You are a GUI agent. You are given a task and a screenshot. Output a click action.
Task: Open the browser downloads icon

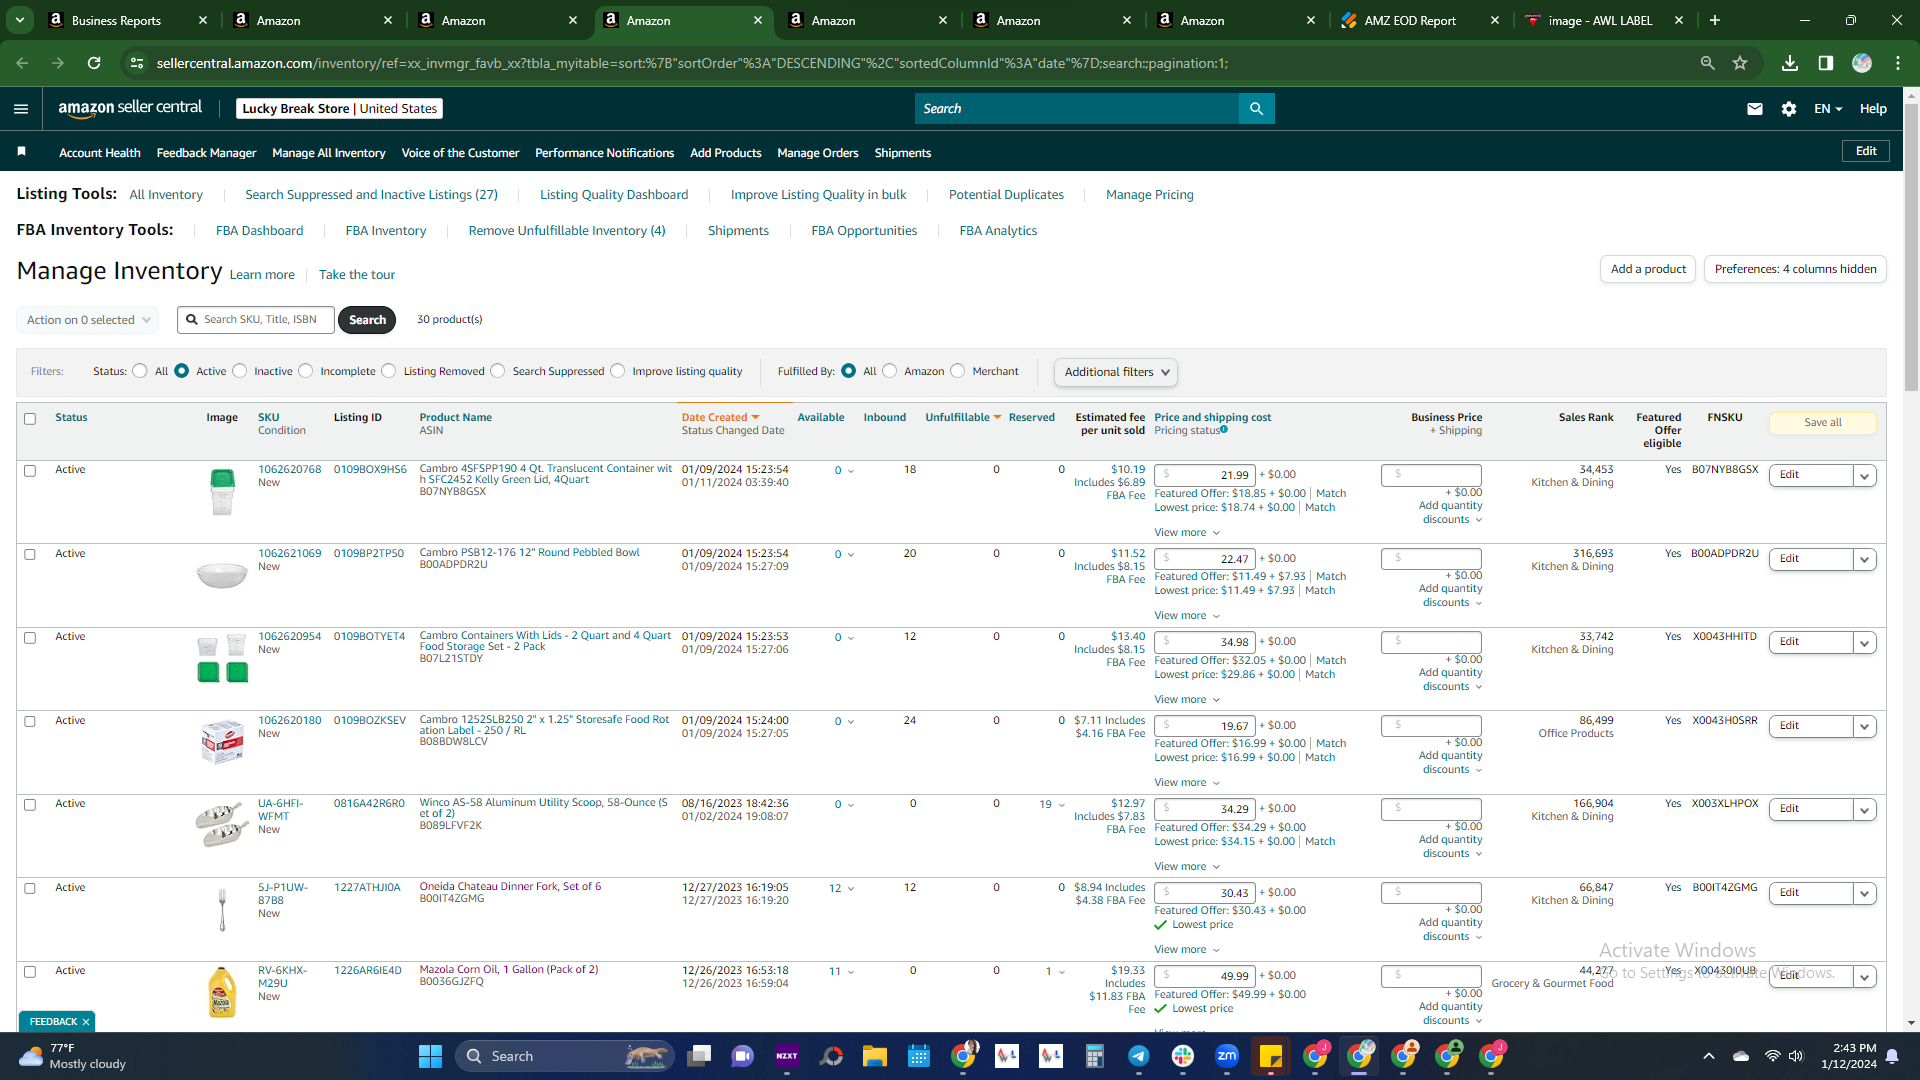(1790, 63)
